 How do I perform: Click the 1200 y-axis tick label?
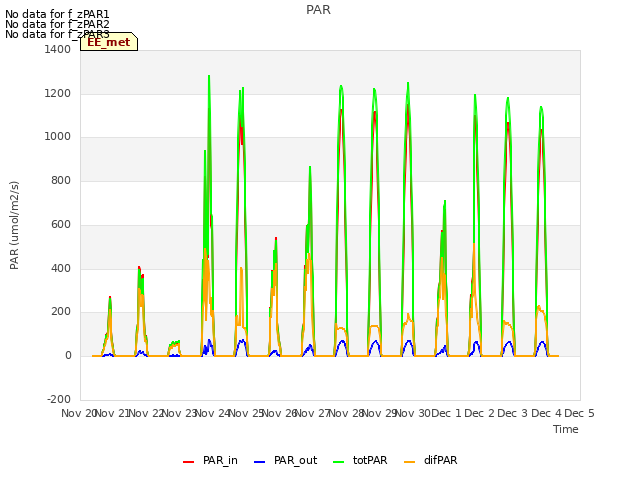[58, 93]
